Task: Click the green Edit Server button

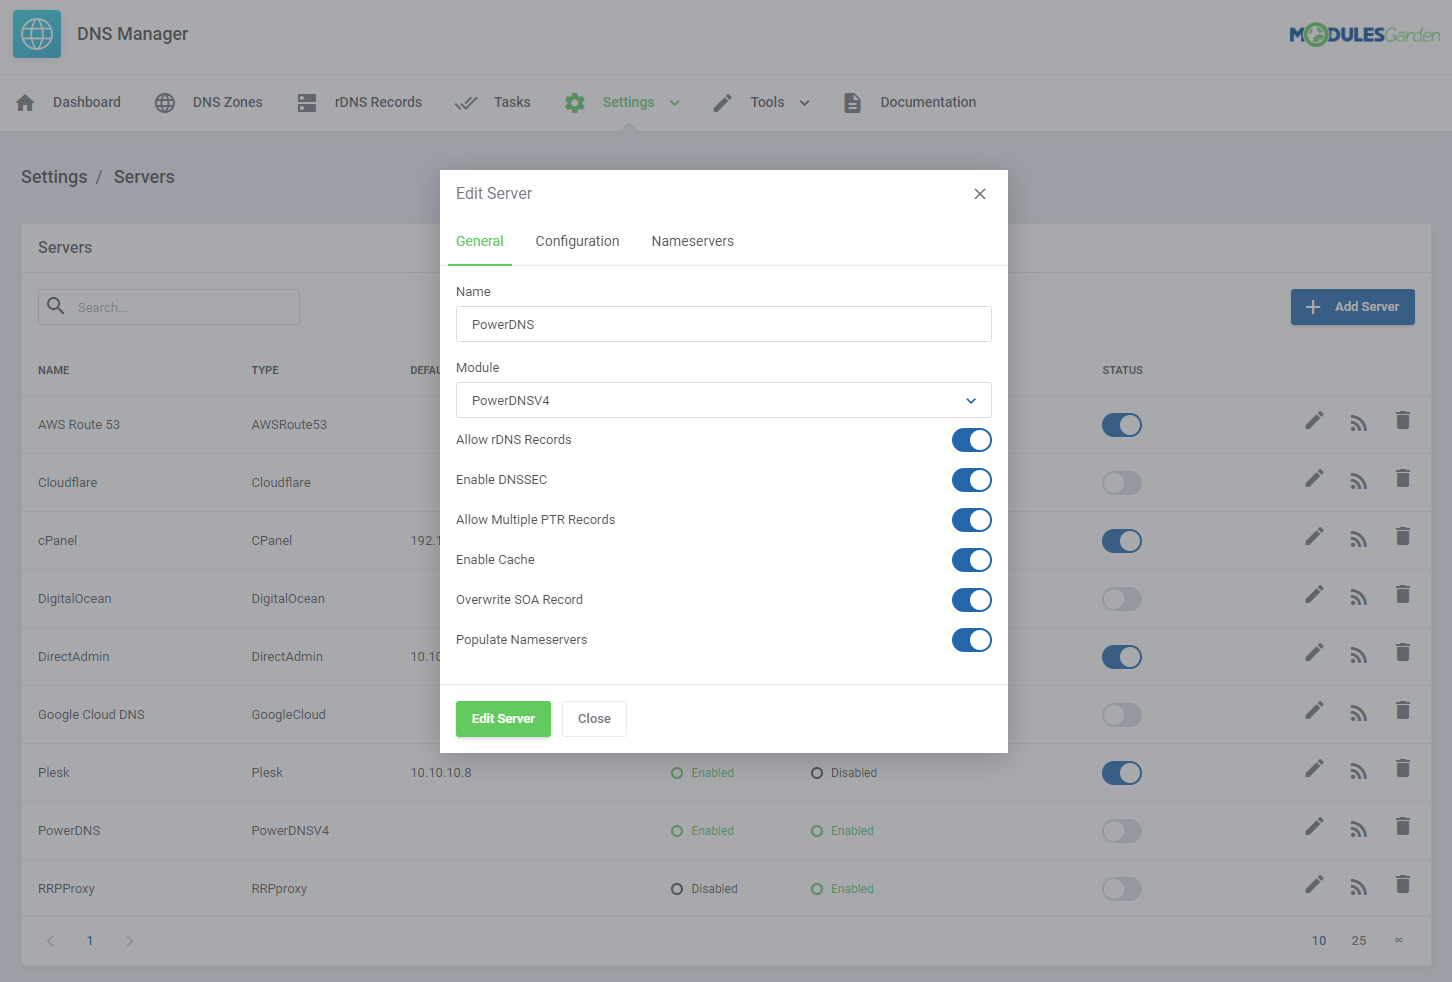Action: click(x=503, y=718)
